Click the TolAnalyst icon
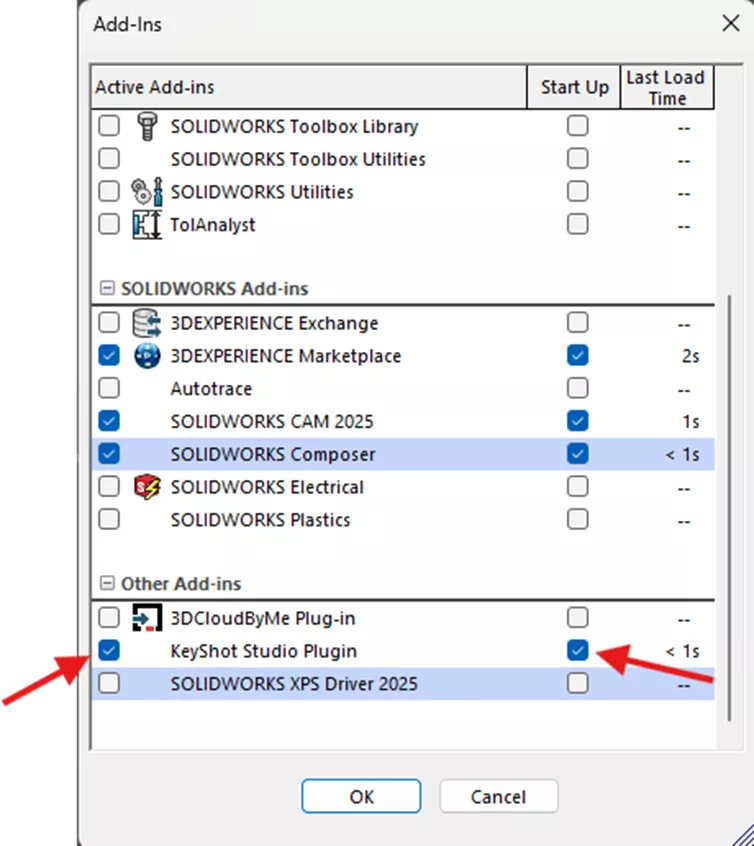 click(x=147, y=224)
